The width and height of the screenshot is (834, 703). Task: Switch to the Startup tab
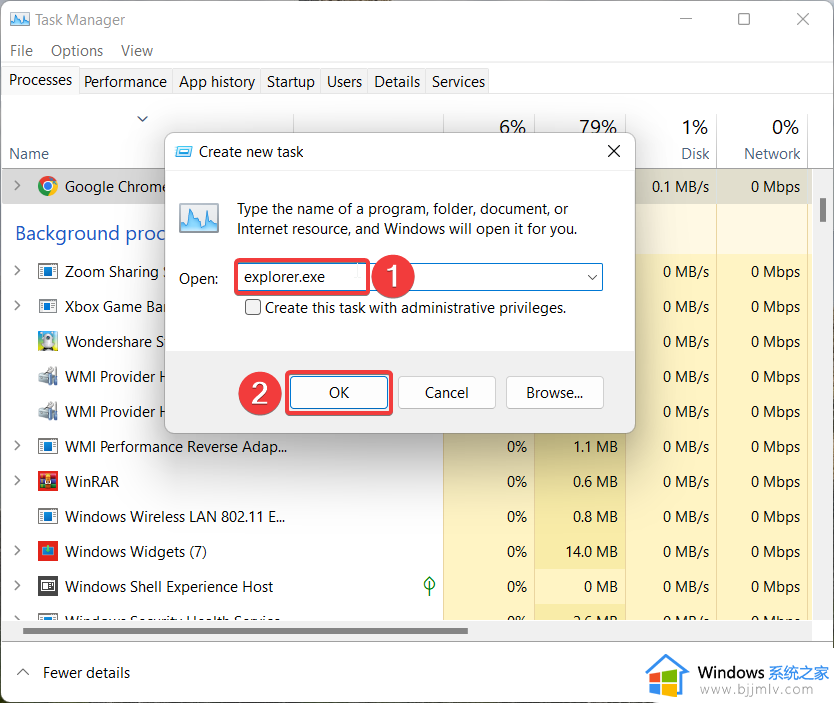point(290,81)
